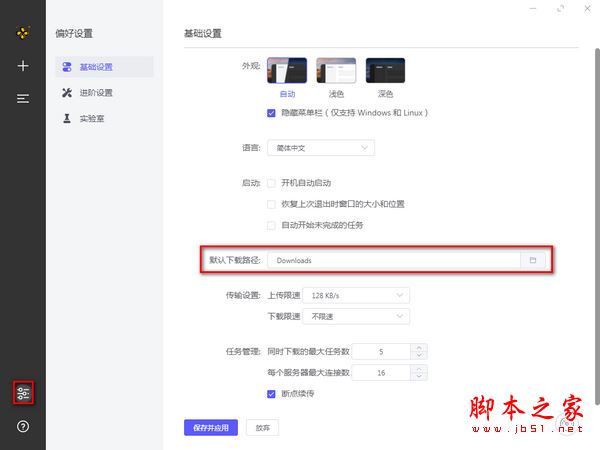Increase 每个服务器最大连接数 with up arrow
Screen dimensions: 600x450
click(x=419, y=369)
